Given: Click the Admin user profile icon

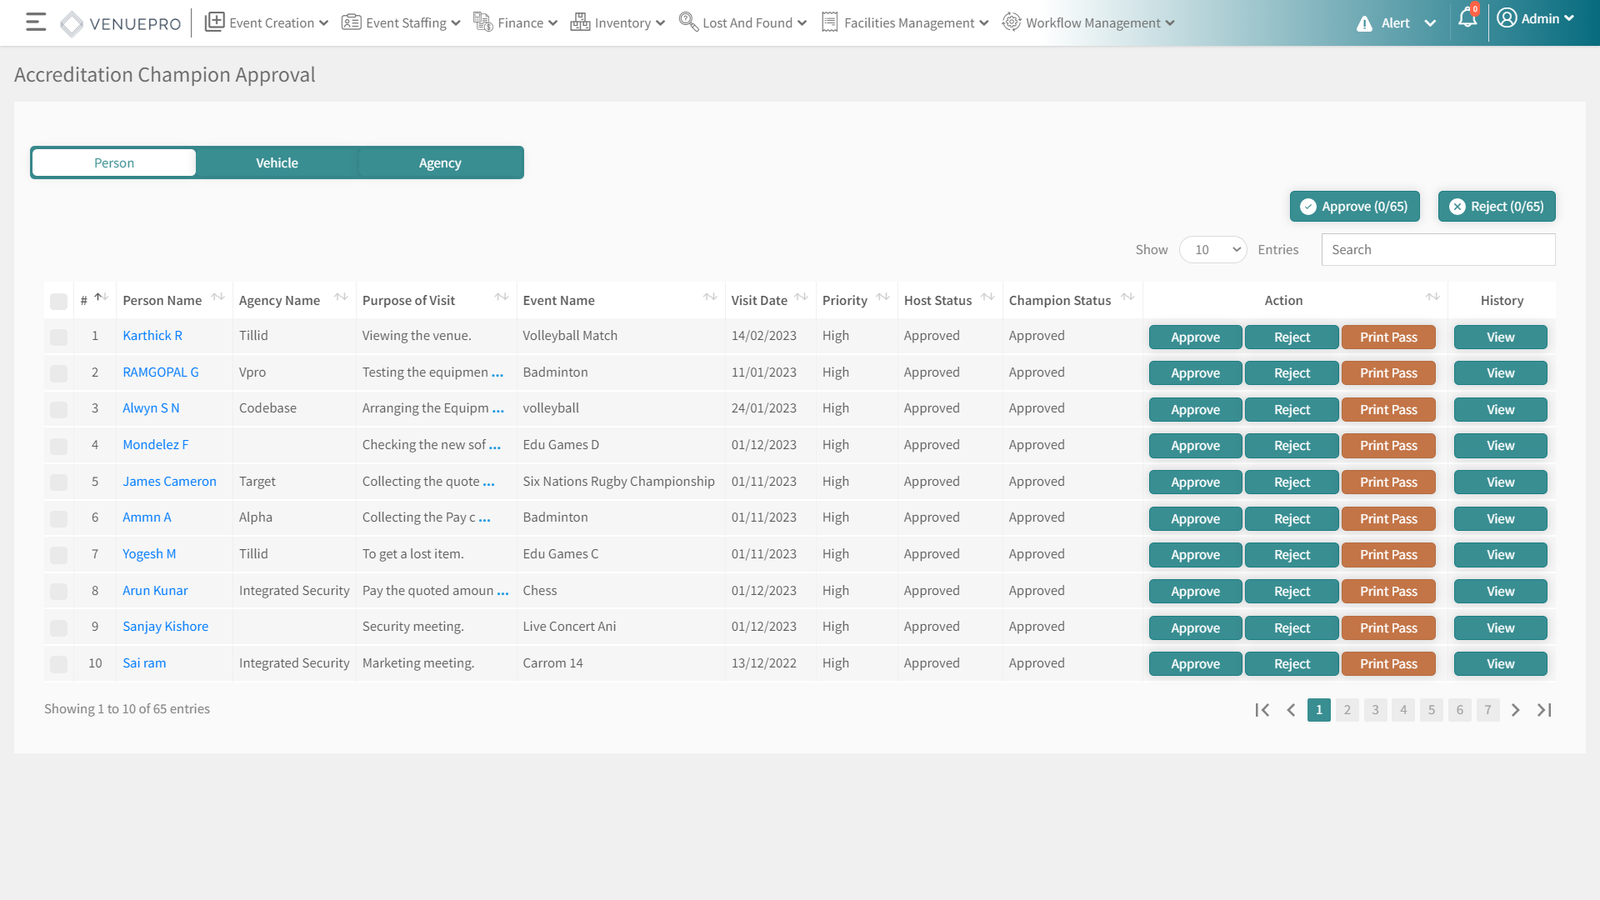Looking at the screenshot, I should point(1507,18).
